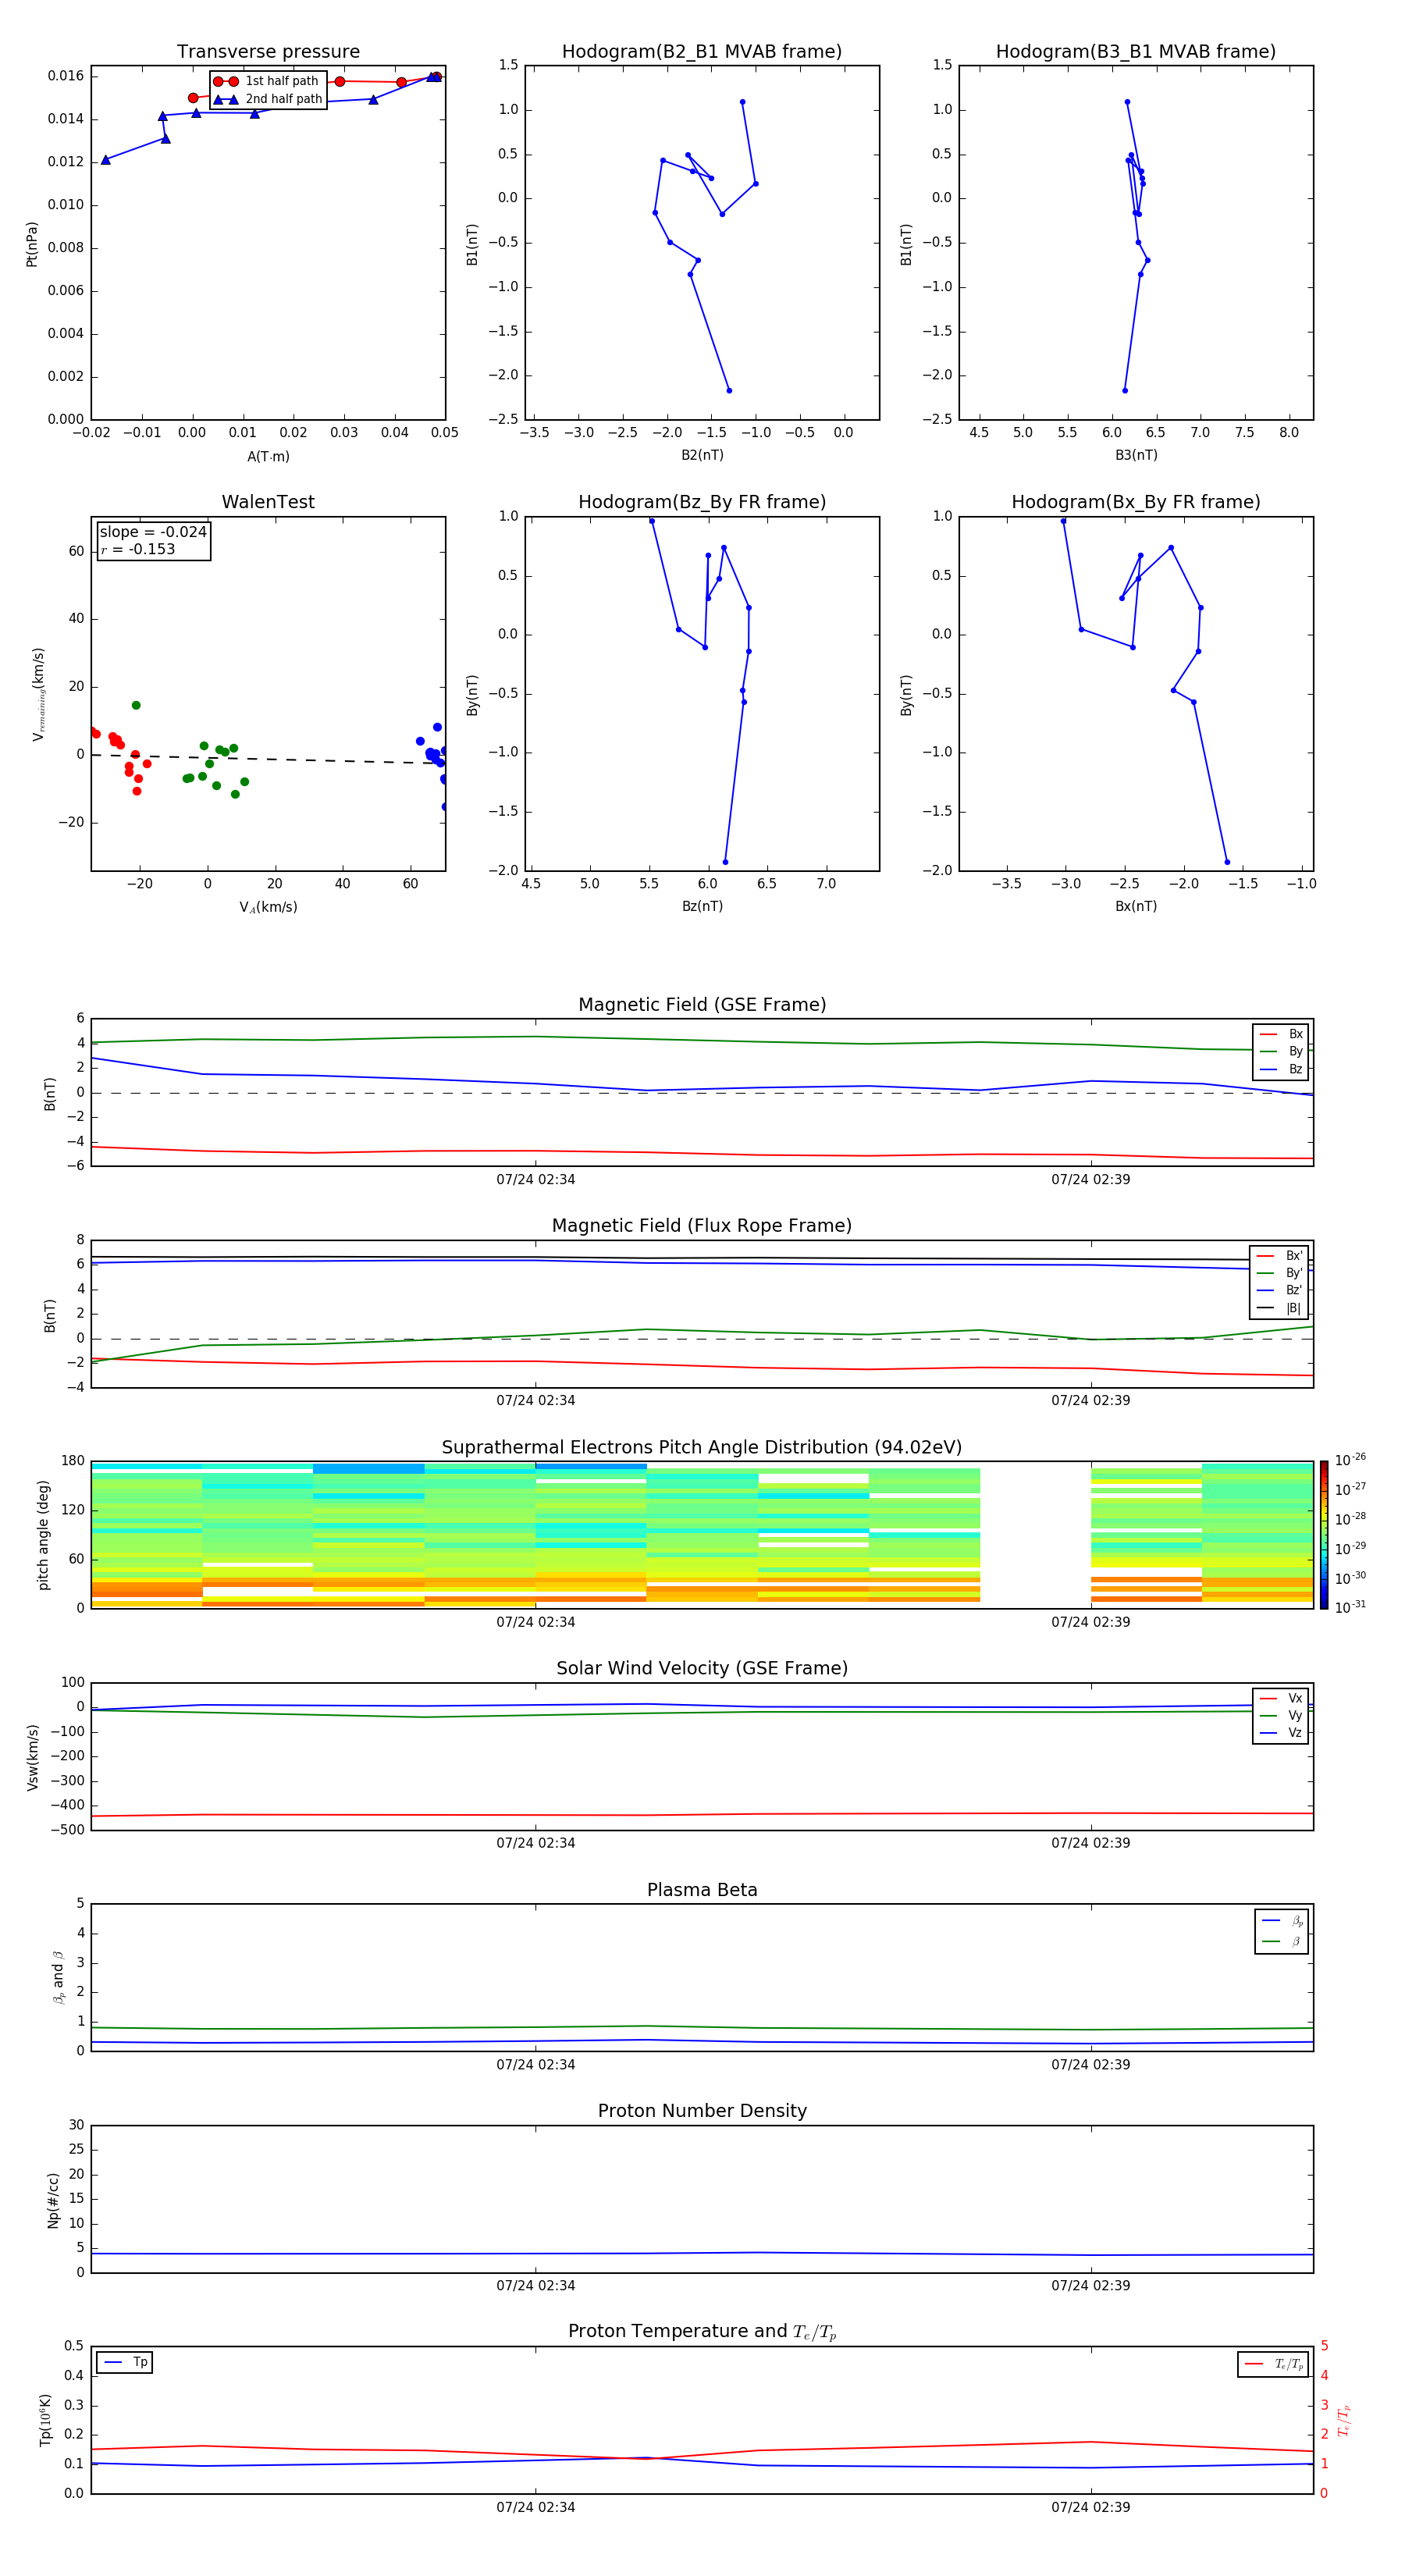Click the |B| legend entry
The image size is (1405, 2576).
(x=1279, y=1308)
